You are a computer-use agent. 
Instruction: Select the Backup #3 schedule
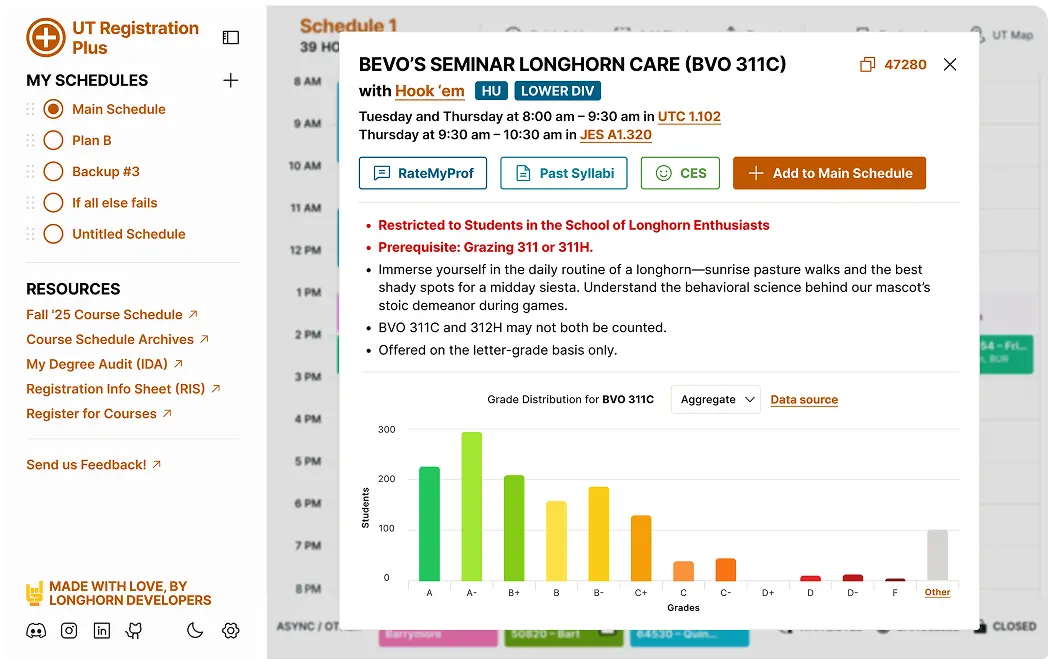pyautogui.click(x=54, y=172)
